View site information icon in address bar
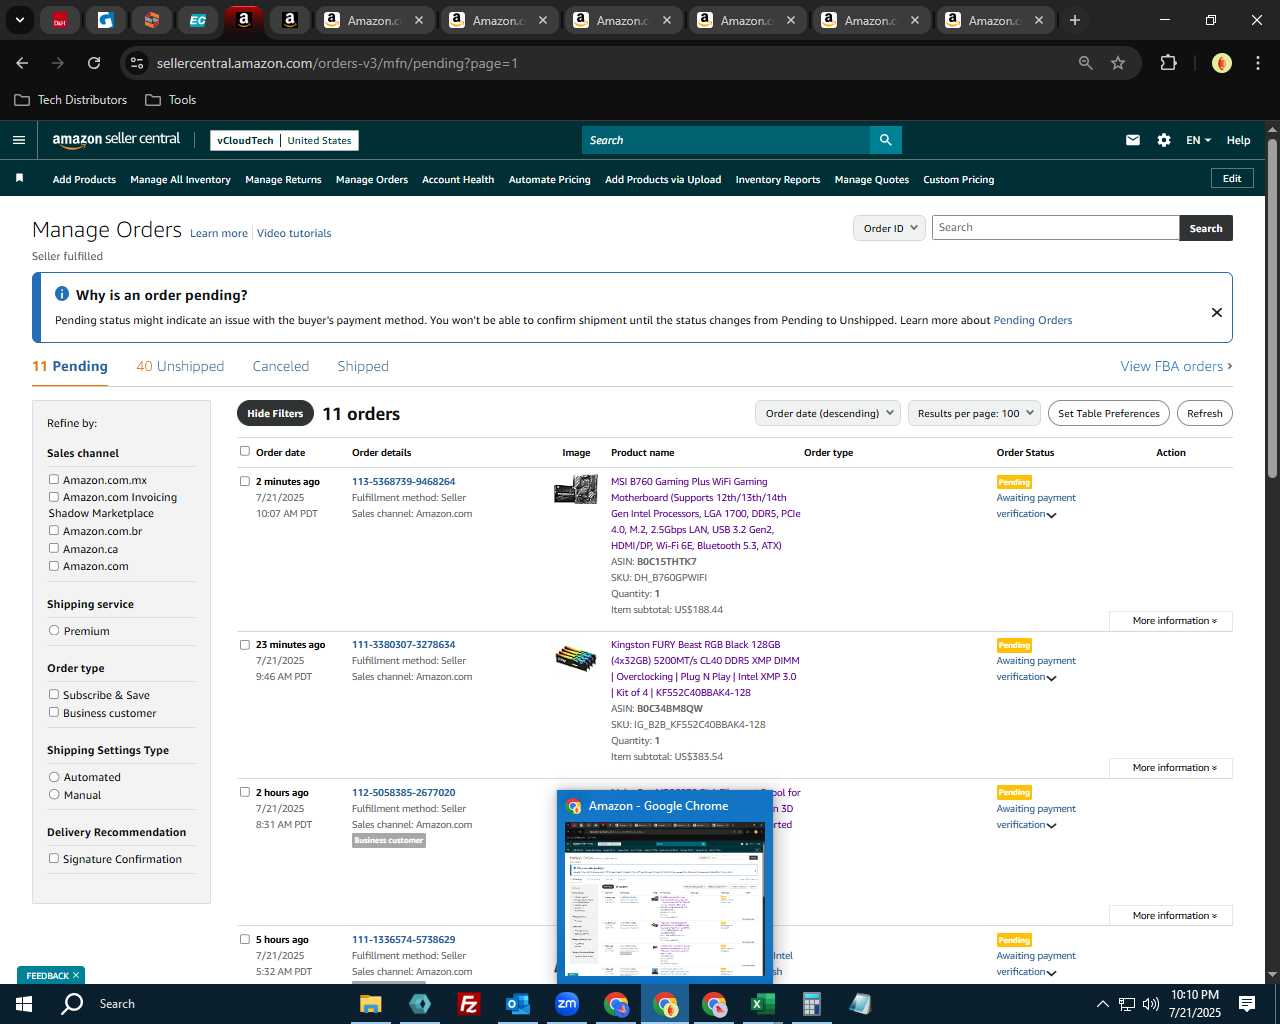1280x1024 pixels. point(138,63)
